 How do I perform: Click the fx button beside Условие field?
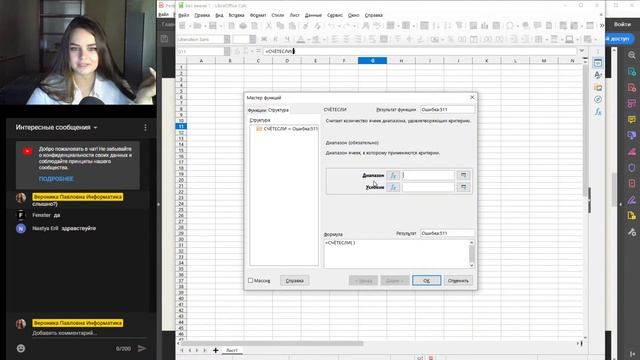click(393, 187)
